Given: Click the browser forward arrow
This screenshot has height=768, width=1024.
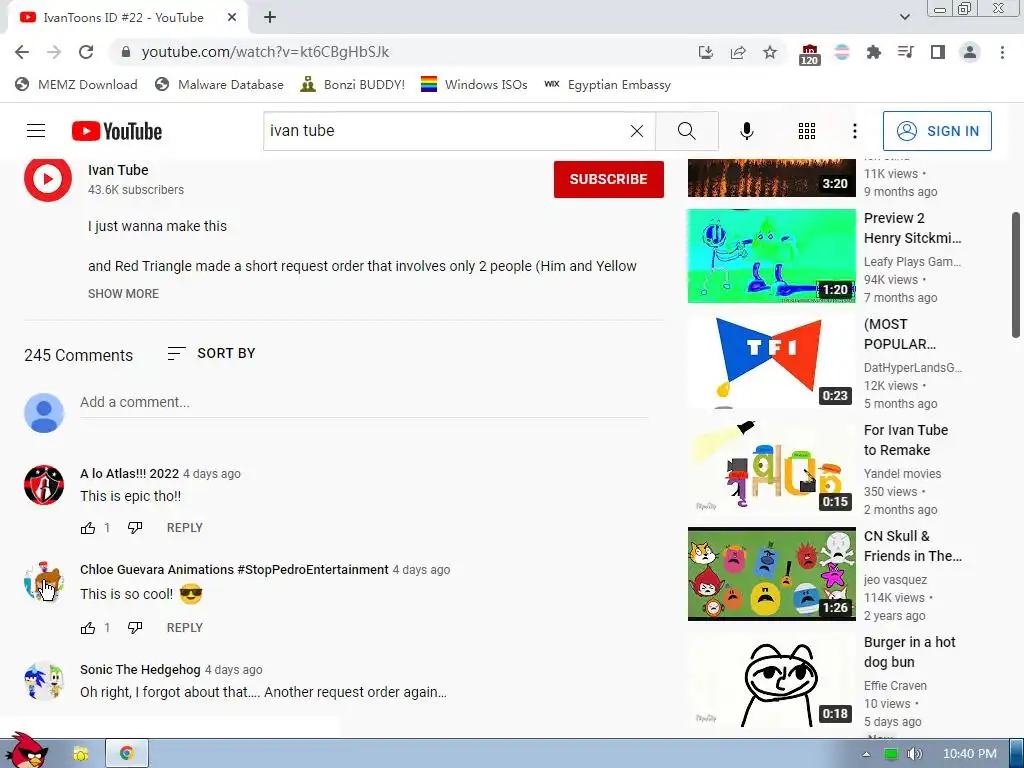Looking at the screenshot, I should click(x=54, y=52).
